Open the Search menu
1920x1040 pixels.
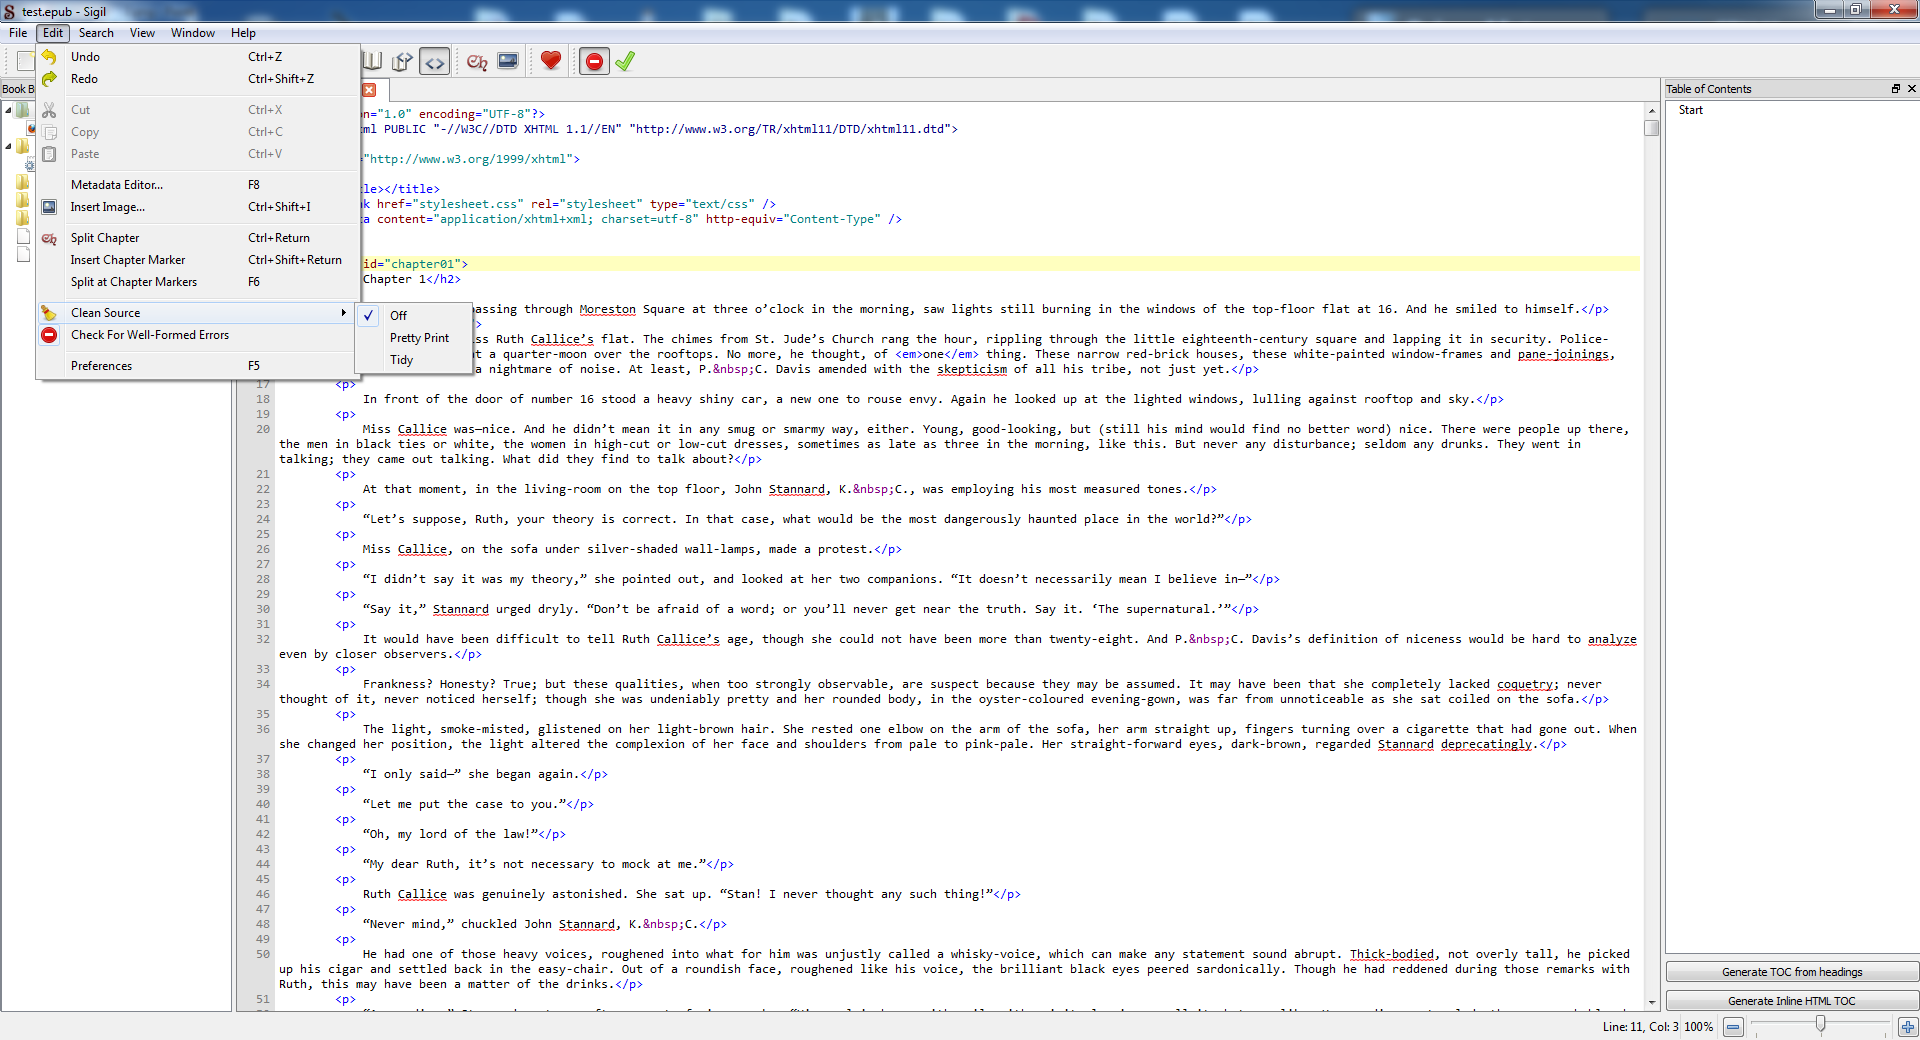pos(96,33)
